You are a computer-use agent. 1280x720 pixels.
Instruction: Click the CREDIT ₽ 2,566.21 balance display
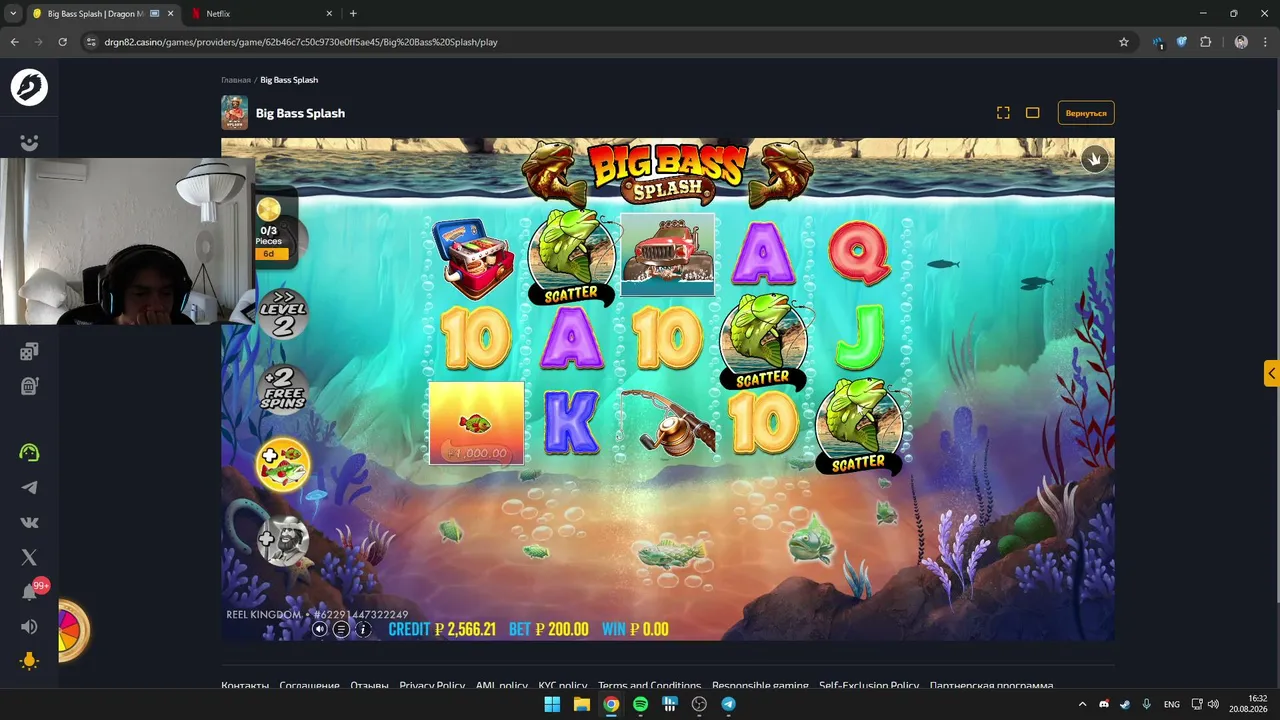pos(442,629)
